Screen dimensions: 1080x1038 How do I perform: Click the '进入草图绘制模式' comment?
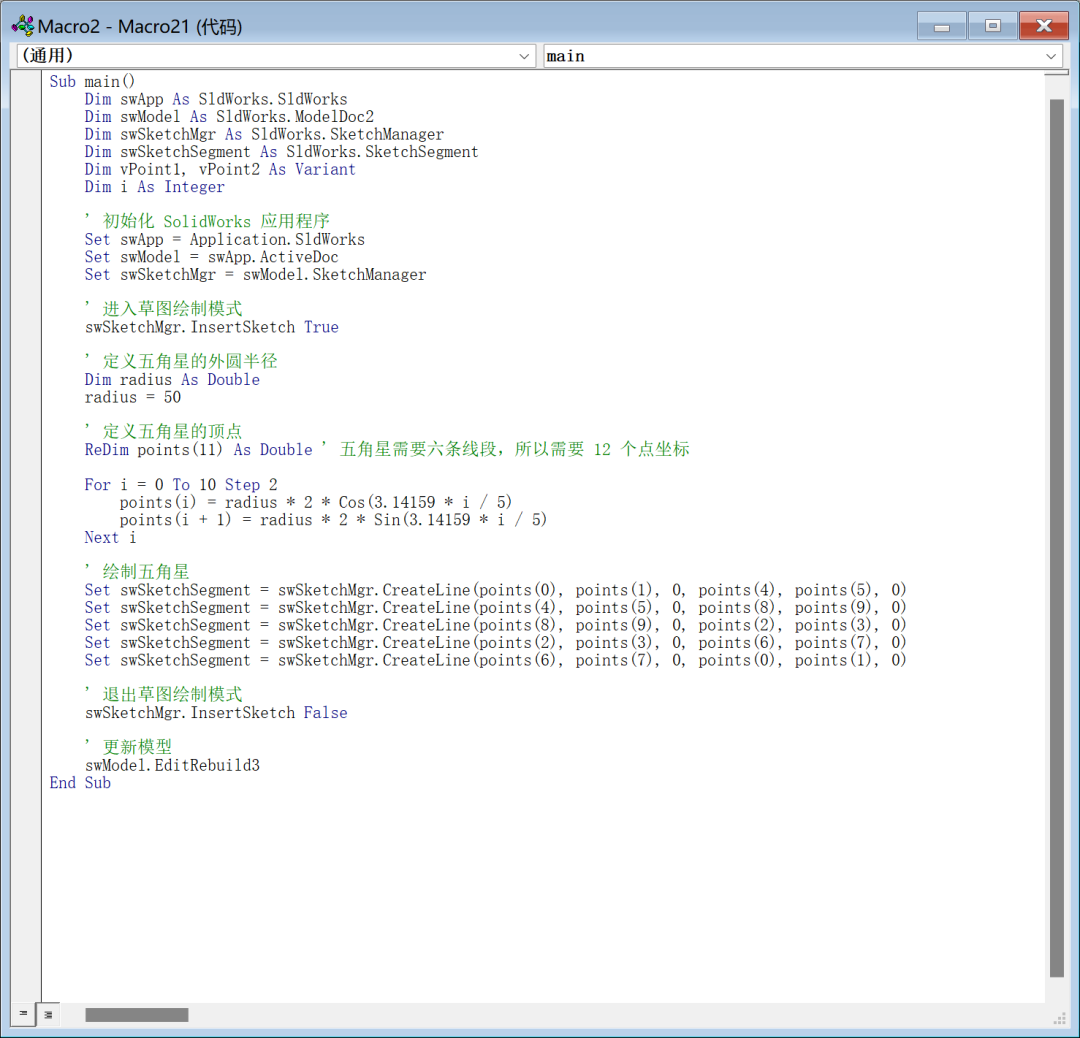163,309
